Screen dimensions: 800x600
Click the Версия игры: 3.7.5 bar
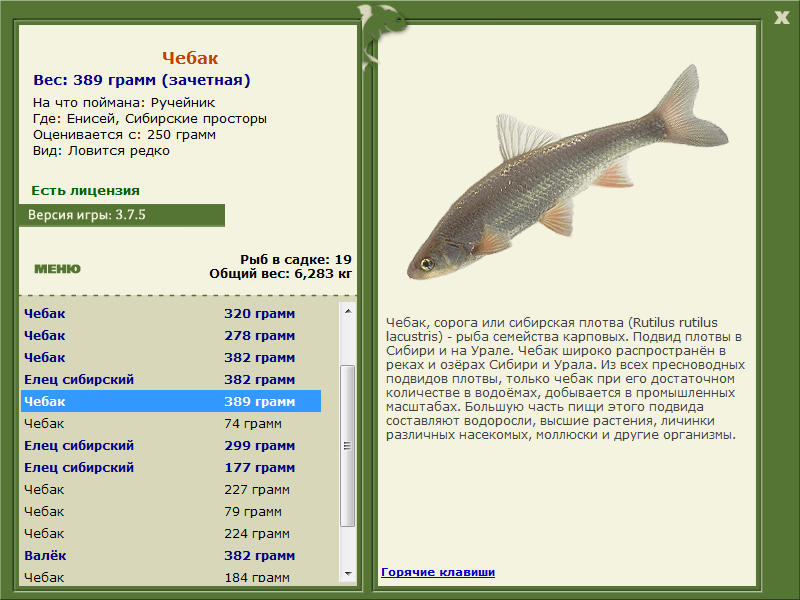coord(122,215)
